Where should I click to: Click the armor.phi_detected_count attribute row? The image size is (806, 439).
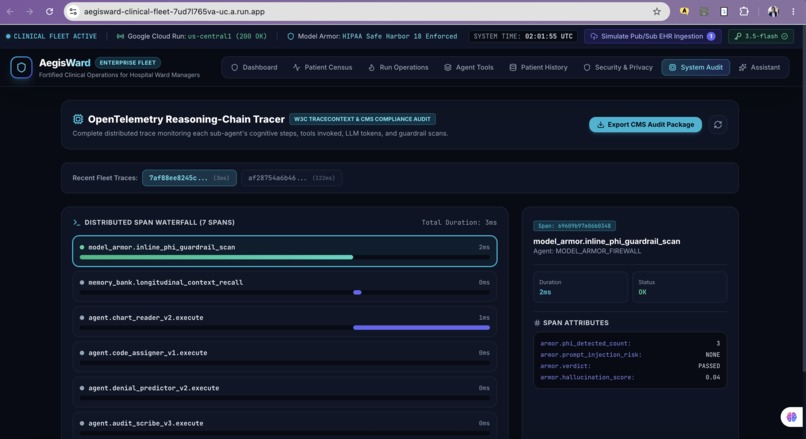point(630,343)
